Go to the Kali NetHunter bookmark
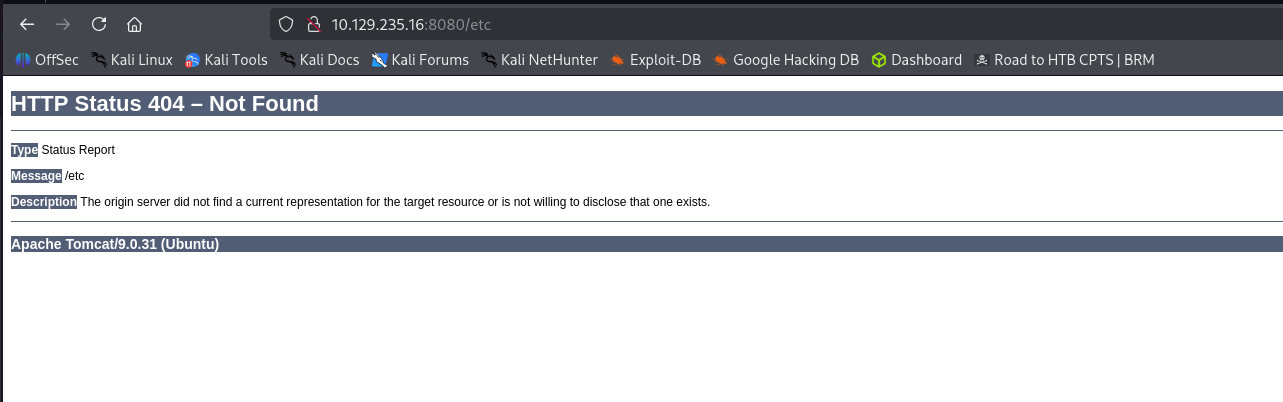 pos(539,60)
